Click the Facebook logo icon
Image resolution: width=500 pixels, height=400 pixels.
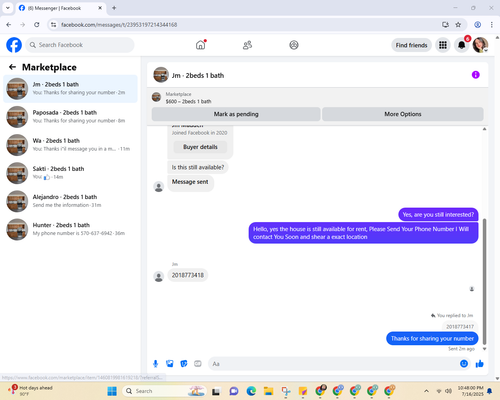pos(14,45)
